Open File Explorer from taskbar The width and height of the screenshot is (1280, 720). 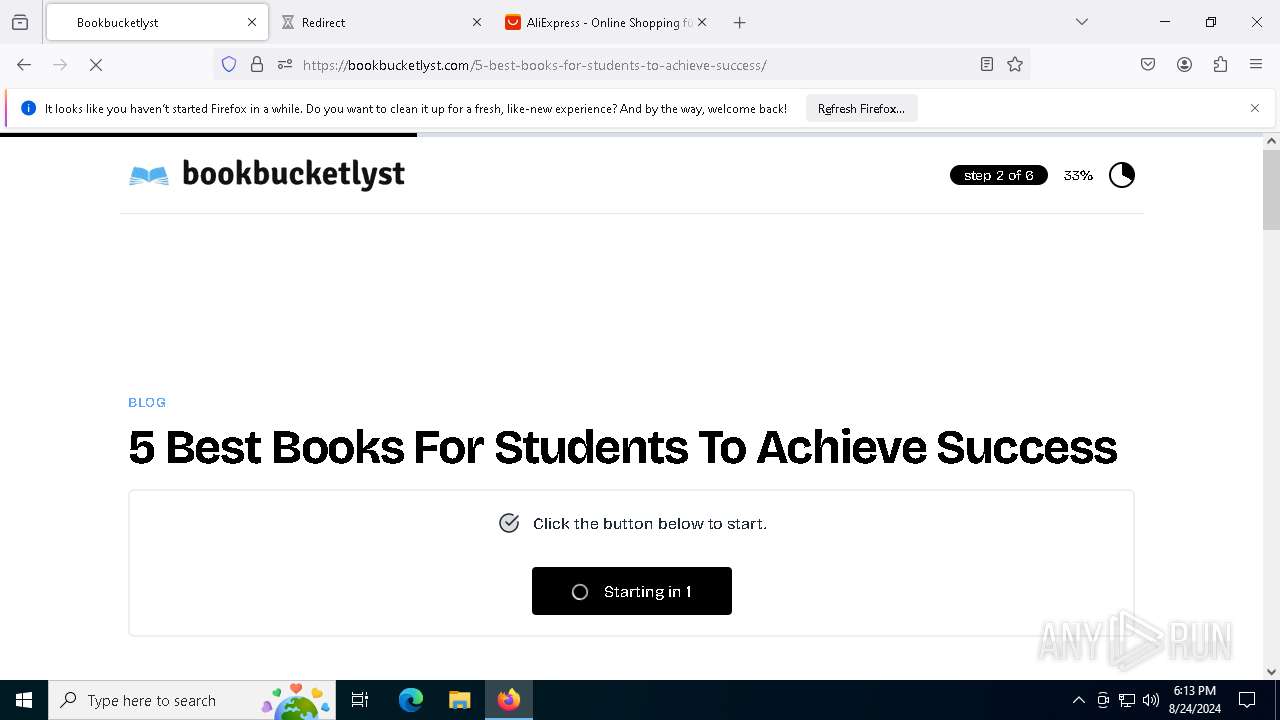tap(459, 700)
